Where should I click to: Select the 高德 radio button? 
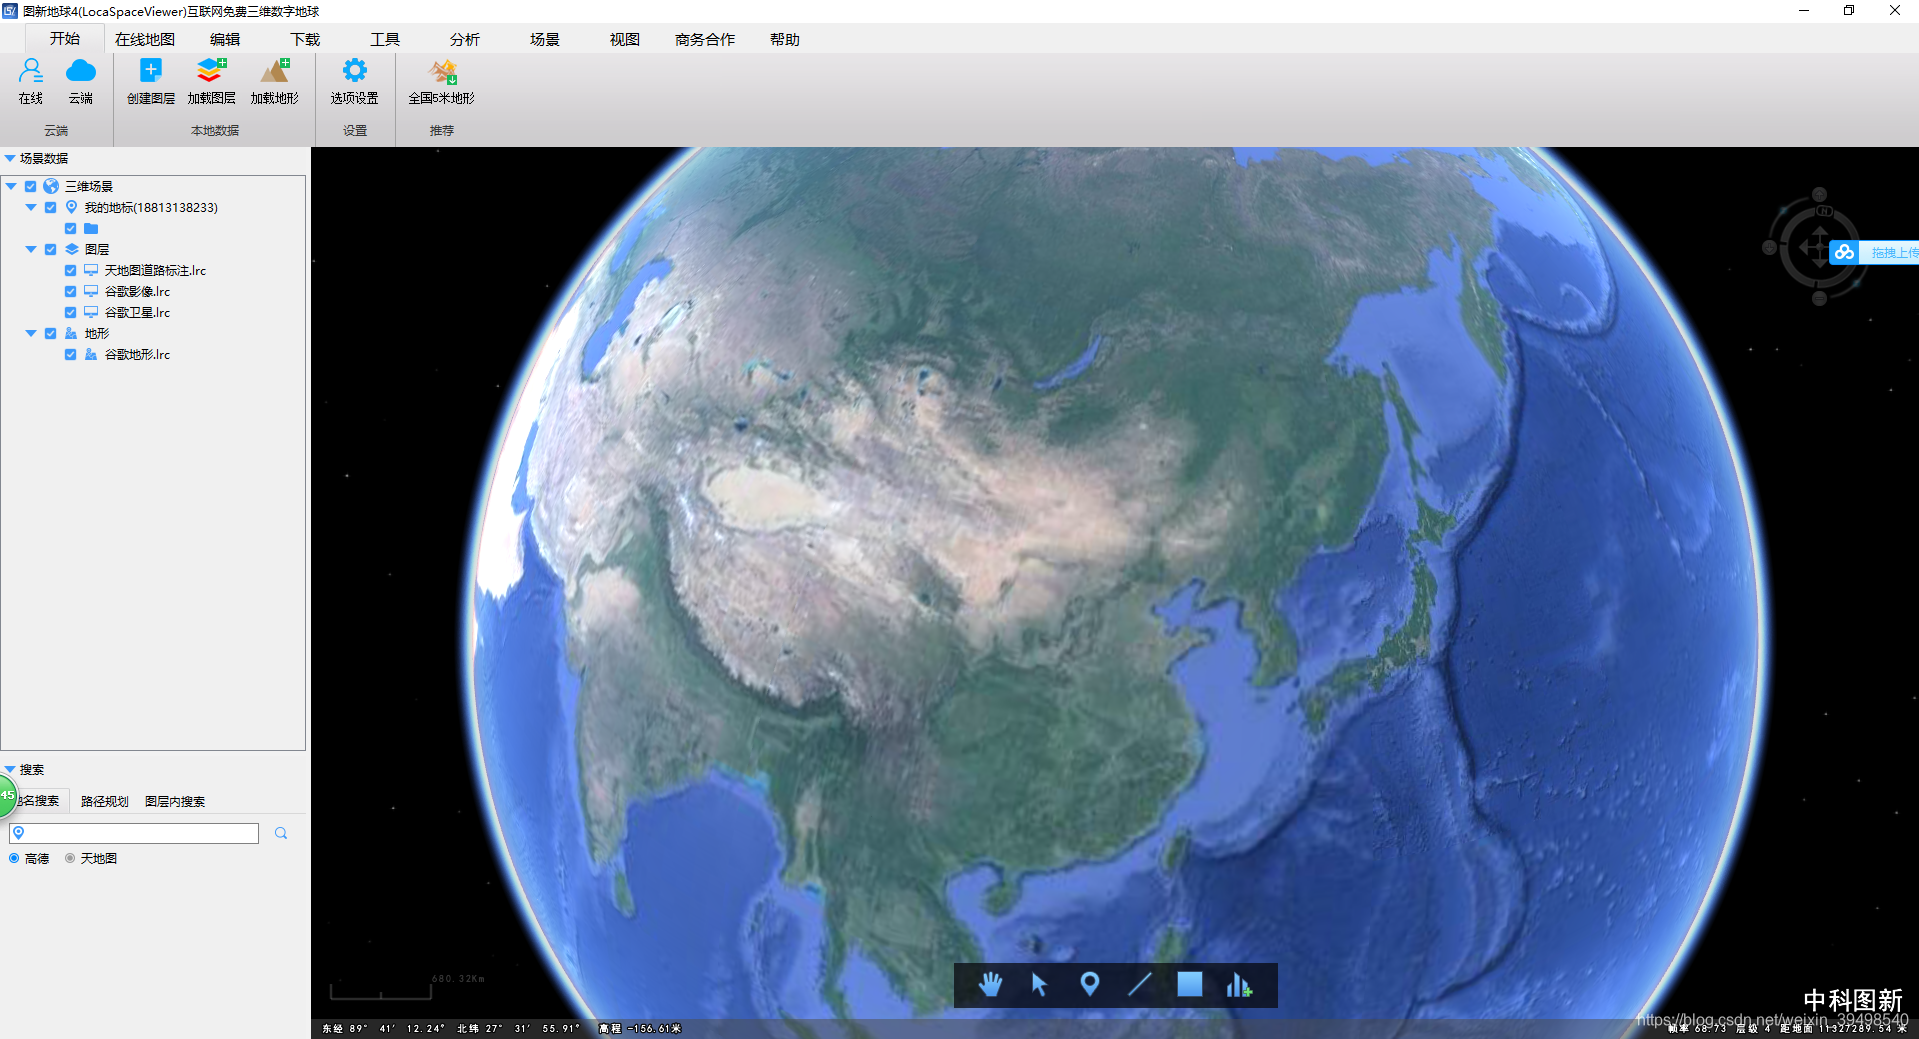pos(14,858)
